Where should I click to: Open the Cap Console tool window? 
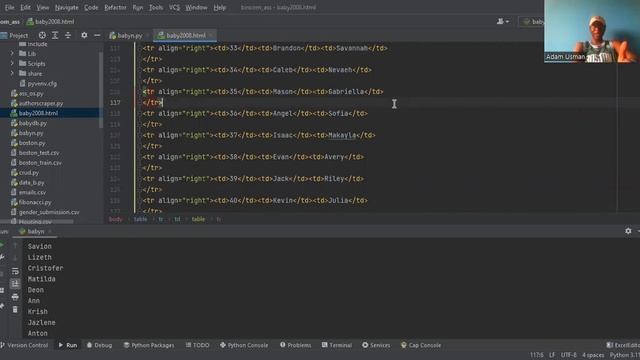[421, 345]
